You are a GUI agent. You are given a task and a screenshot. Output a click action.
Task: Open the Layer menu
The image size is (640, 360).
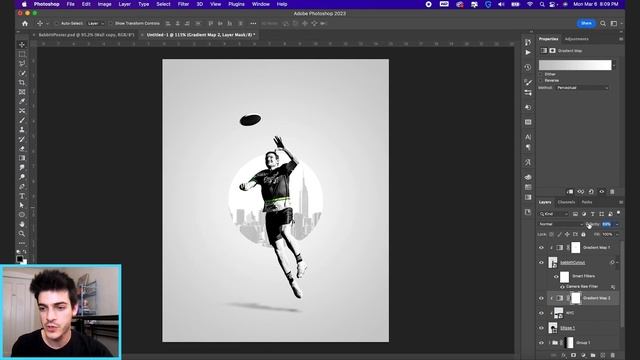coord(124,4)
